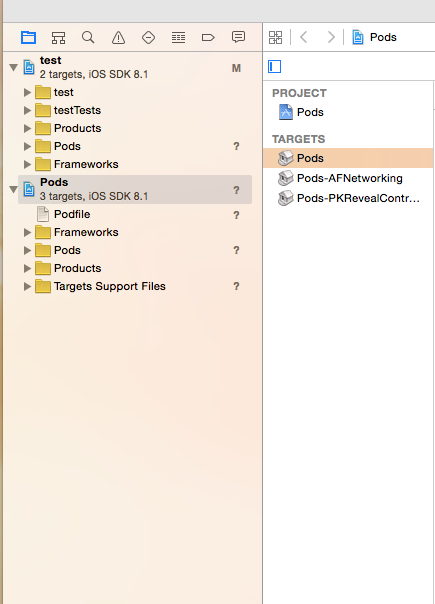Click the Pods-PKRevealContr target icon
This screenshot has height=604, width=435.
[x=286, y=198]
